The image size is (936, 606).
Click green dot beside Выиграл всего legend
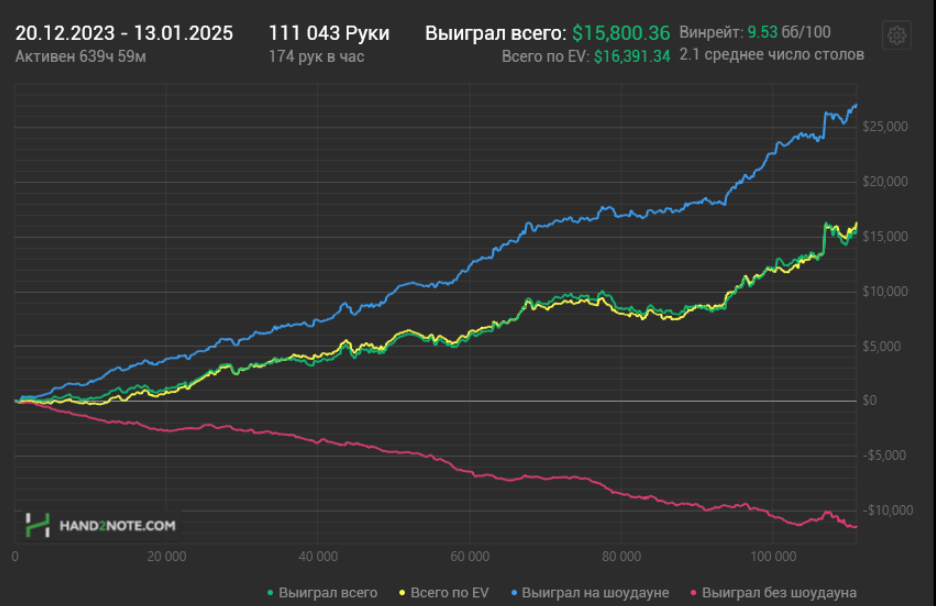(271, 593)
